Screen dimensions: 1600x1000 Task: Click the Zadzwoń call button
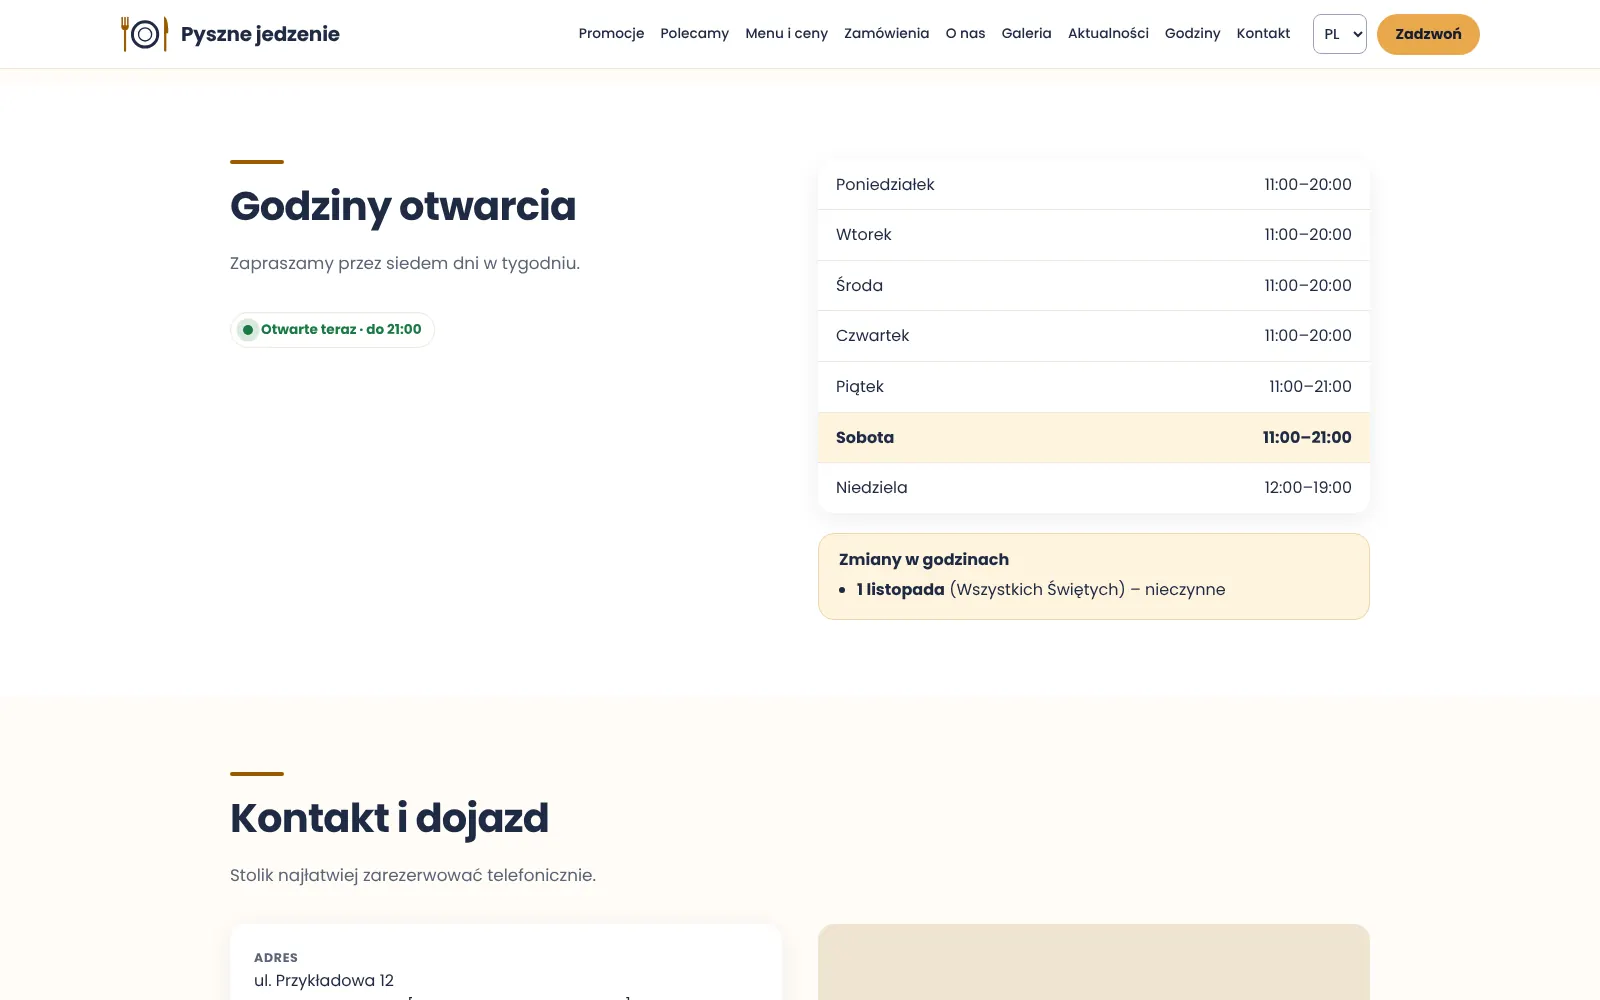pyautogui.click(x=1428, y=34)
